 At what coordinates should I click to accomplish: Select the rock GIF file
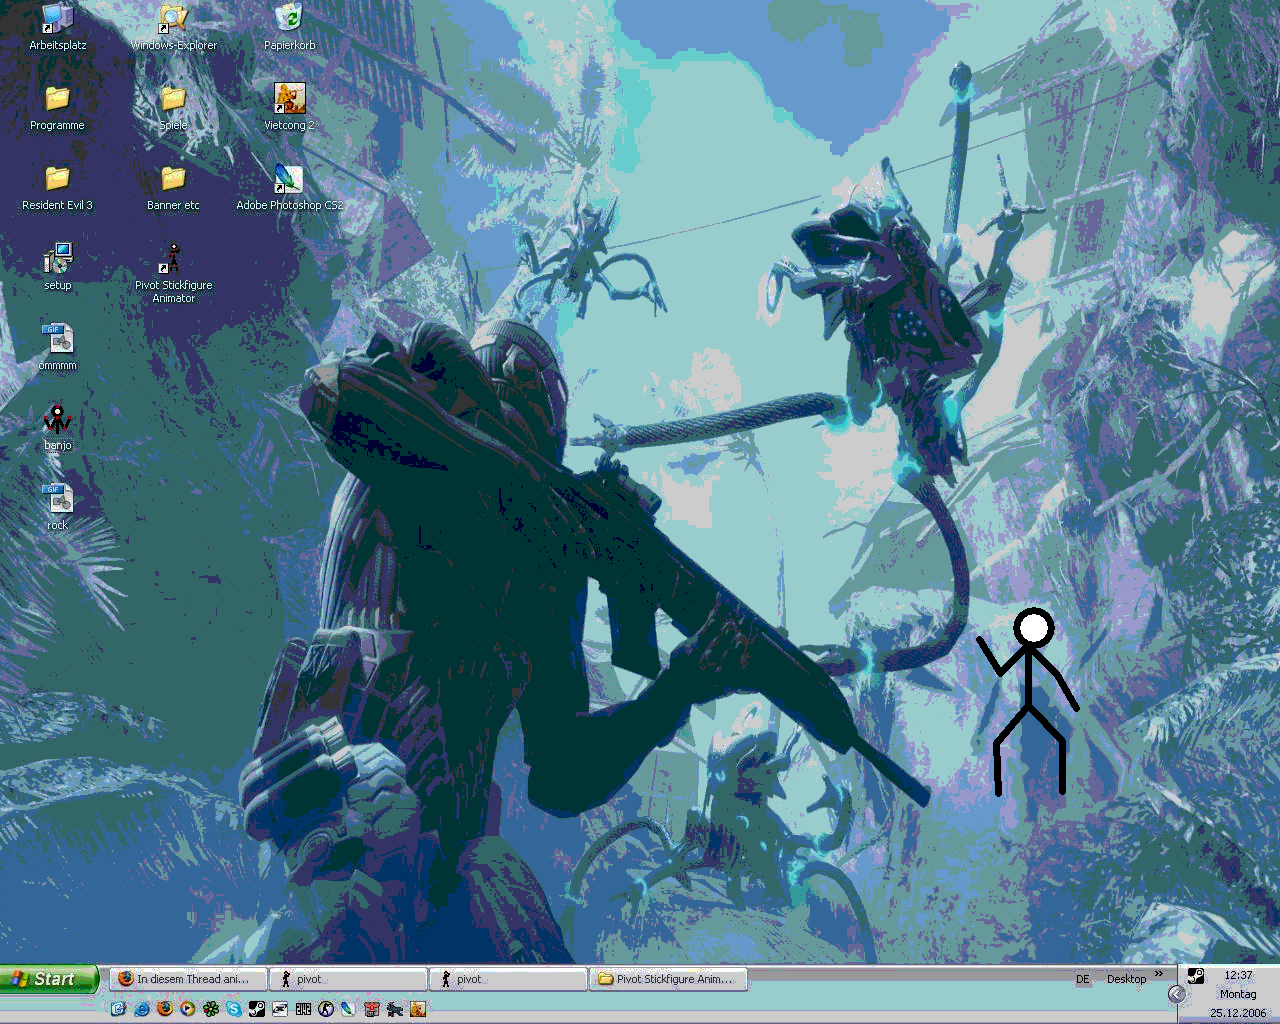pyautogui.click(x=57, y=507)
